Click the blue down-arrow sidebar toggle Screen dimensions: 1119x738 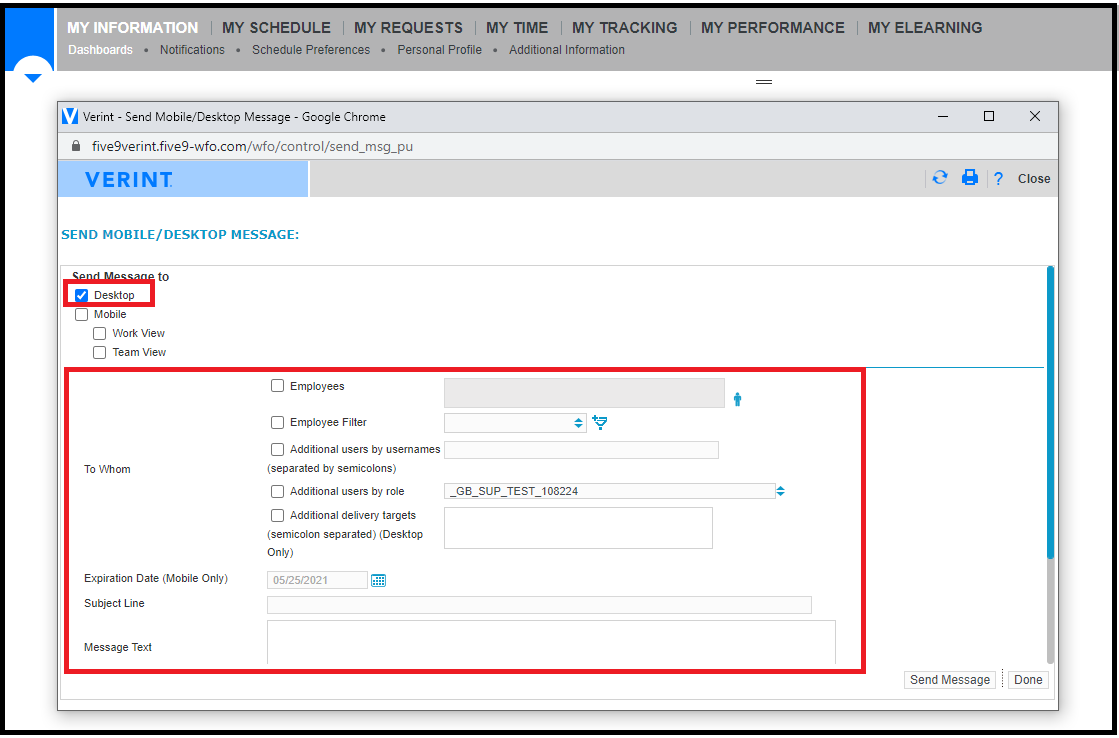pyautogui.click(x=33, y=77)
